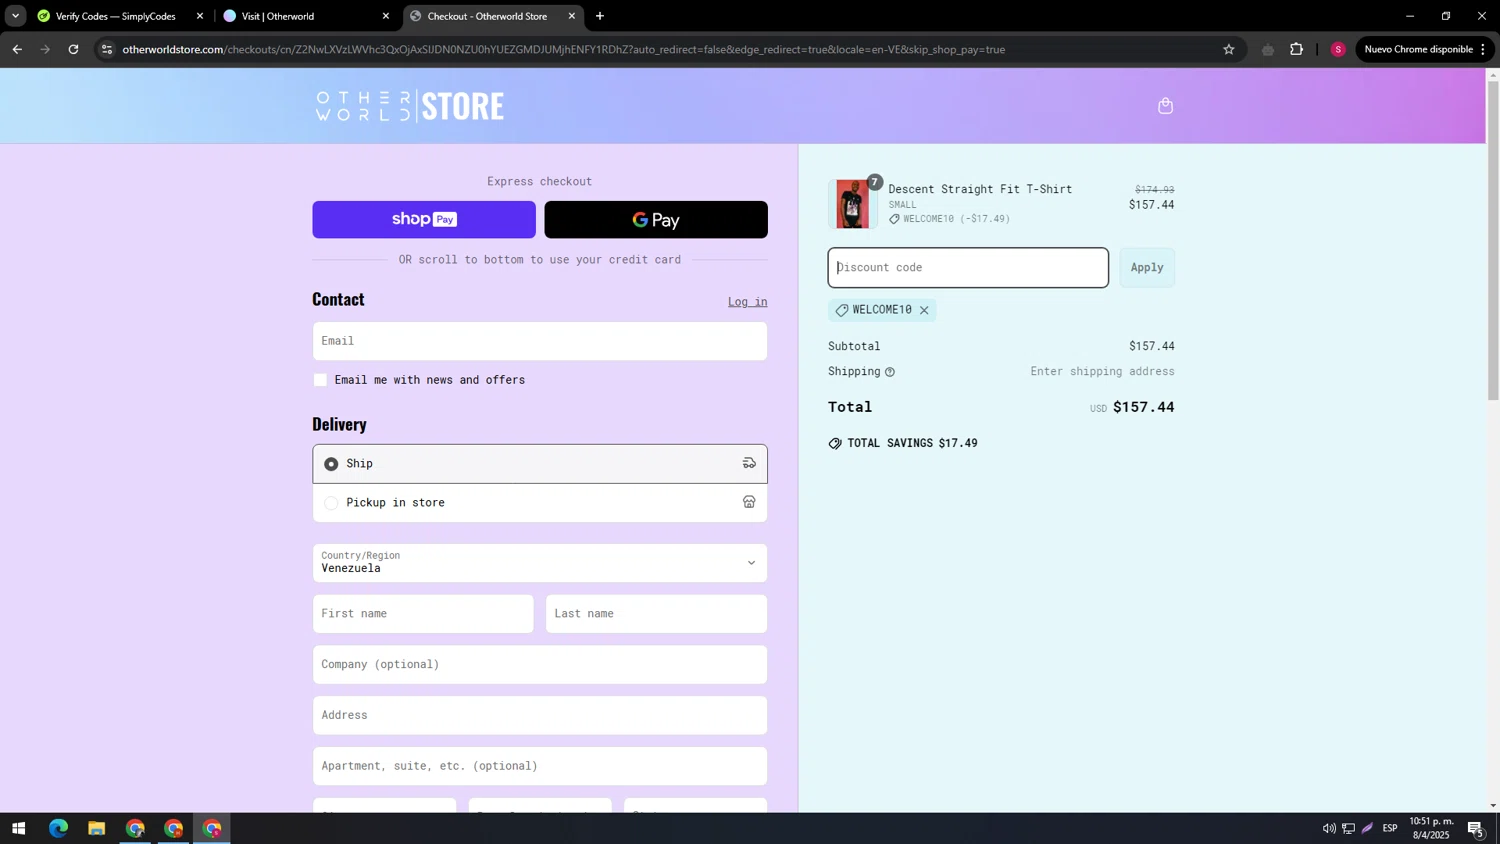Screen dimensions: 1500x844
Task: Click the Last name field
Action: (x=656, y=614)
